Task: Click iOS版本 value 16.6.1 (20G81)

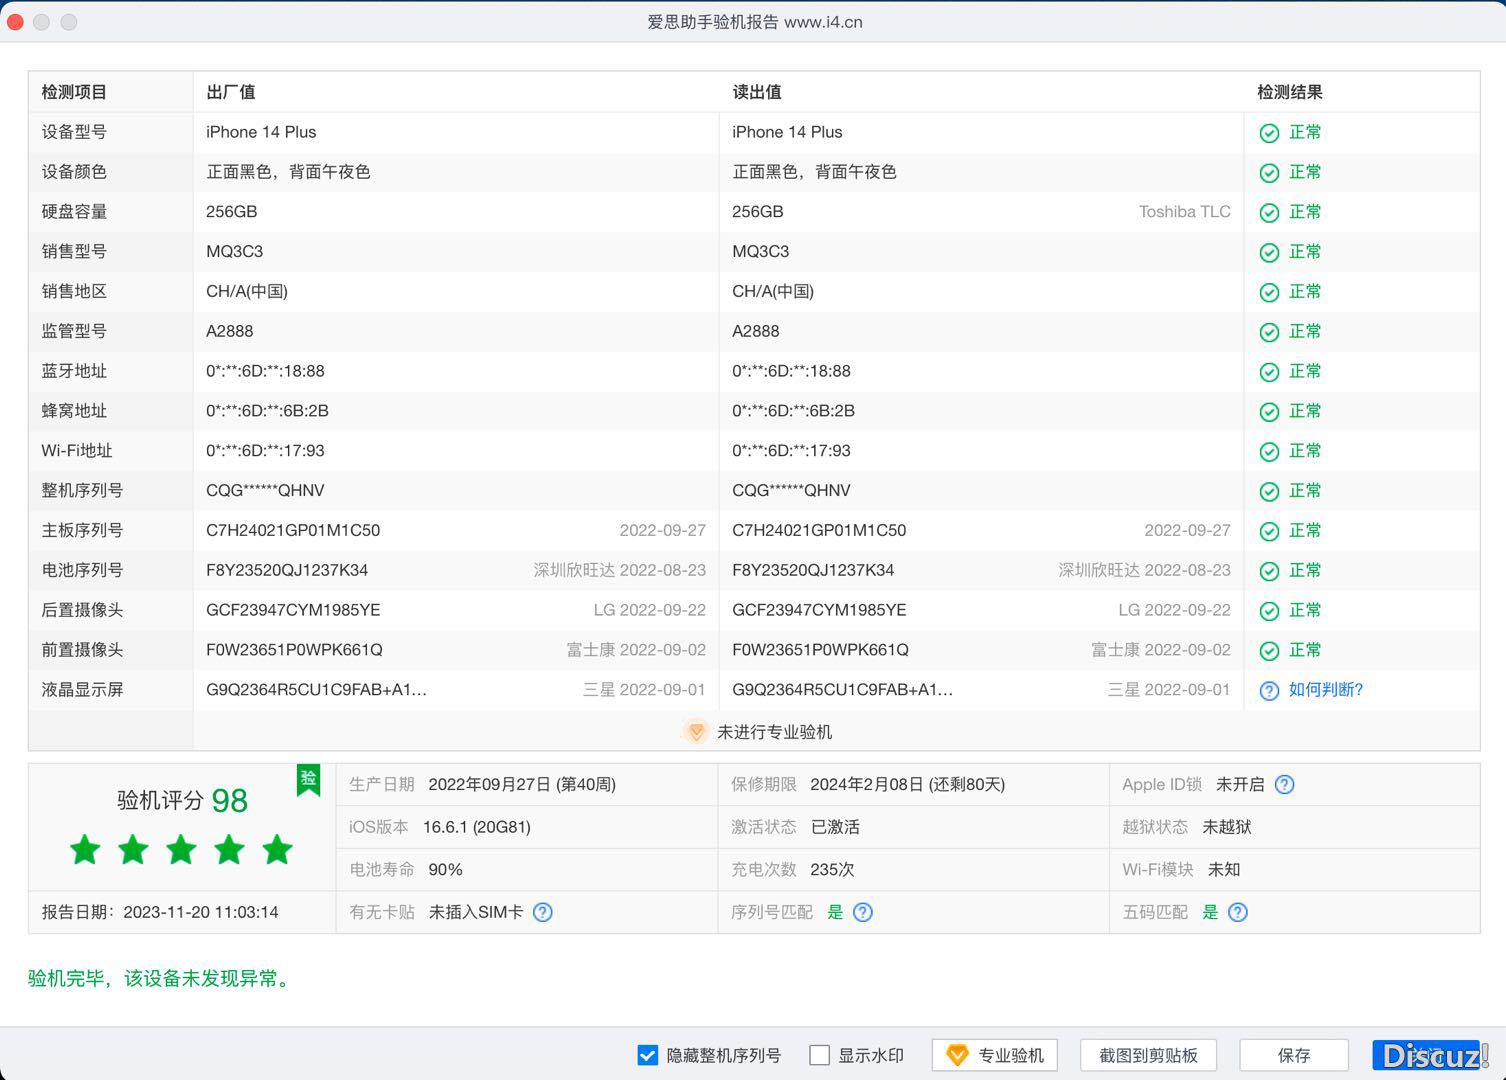Action: click(x=476, y=827)
